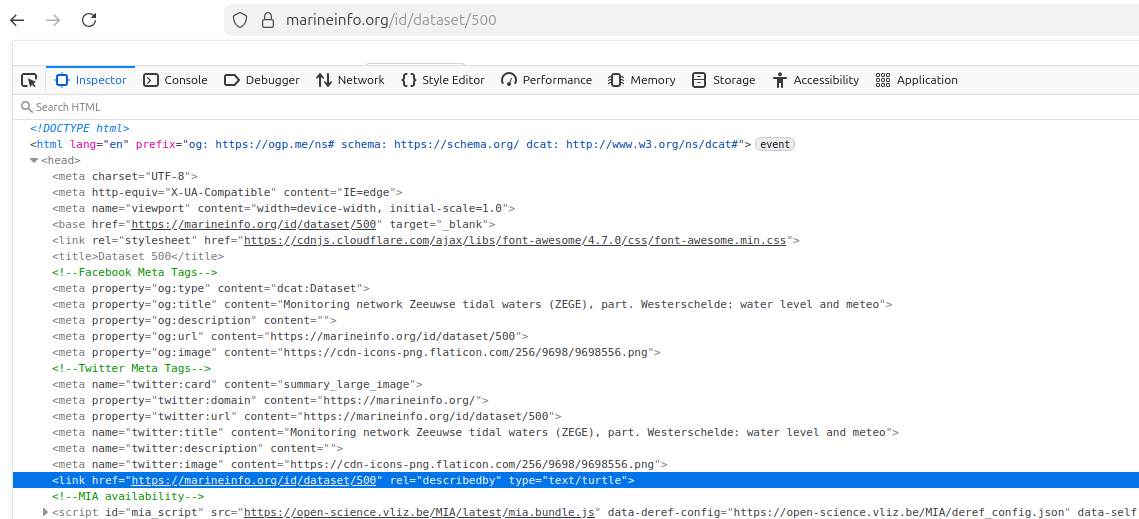Open the font-awesome stylesheet link
Viewport: 1139px width, 519px height.
tap(515, 240)
